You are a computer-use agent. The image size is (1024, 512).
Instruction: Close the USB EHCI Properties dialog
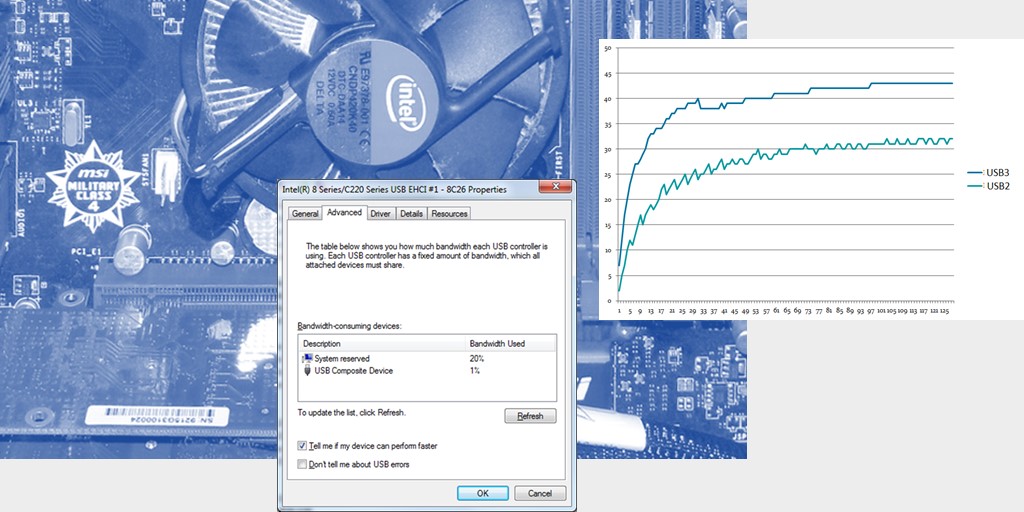[556, 187]
